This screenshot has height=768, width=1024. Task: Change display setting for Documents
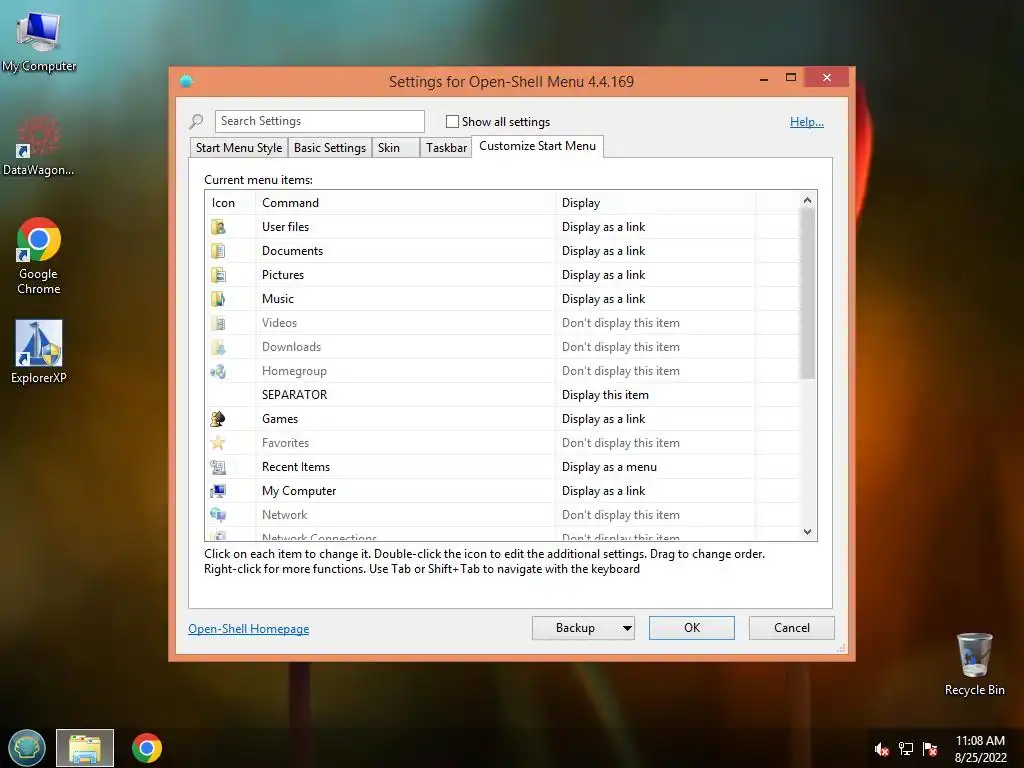603,251
